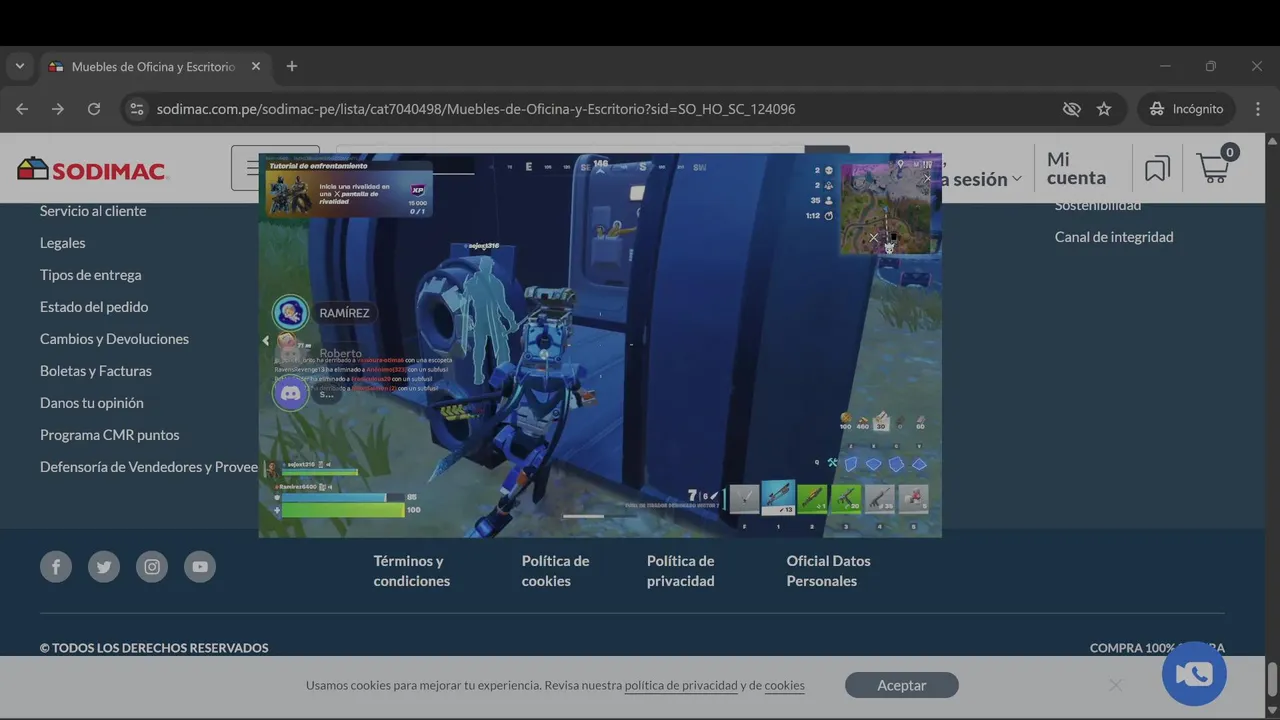
Task: Click the scrollbar up arrow
Action: [1272, 141]
